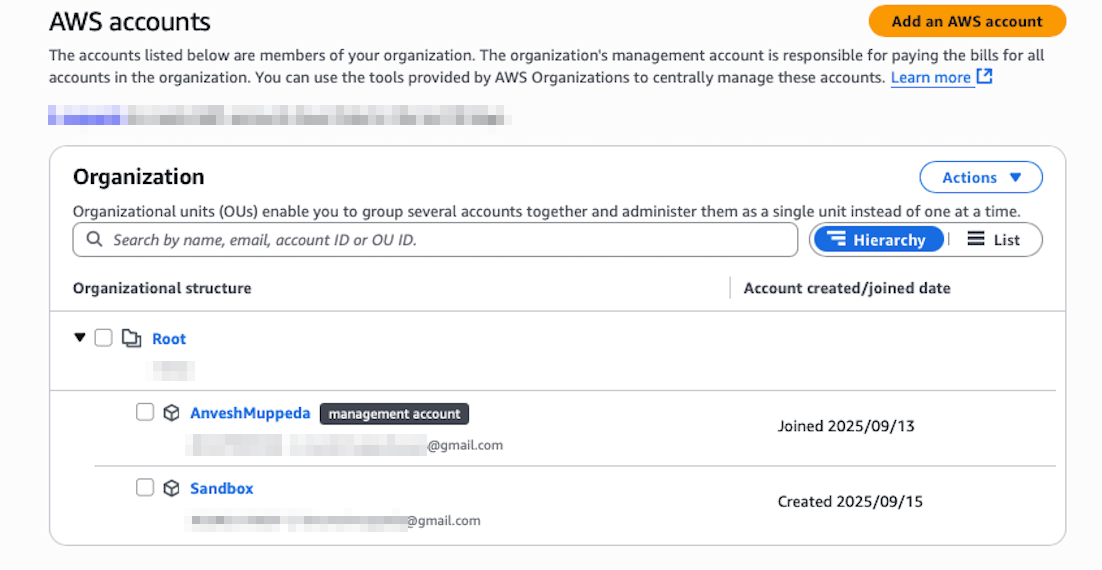Click the Add an AWS account button
Image resolution: width=1102 pixels, height=570 pixels.
967,21
